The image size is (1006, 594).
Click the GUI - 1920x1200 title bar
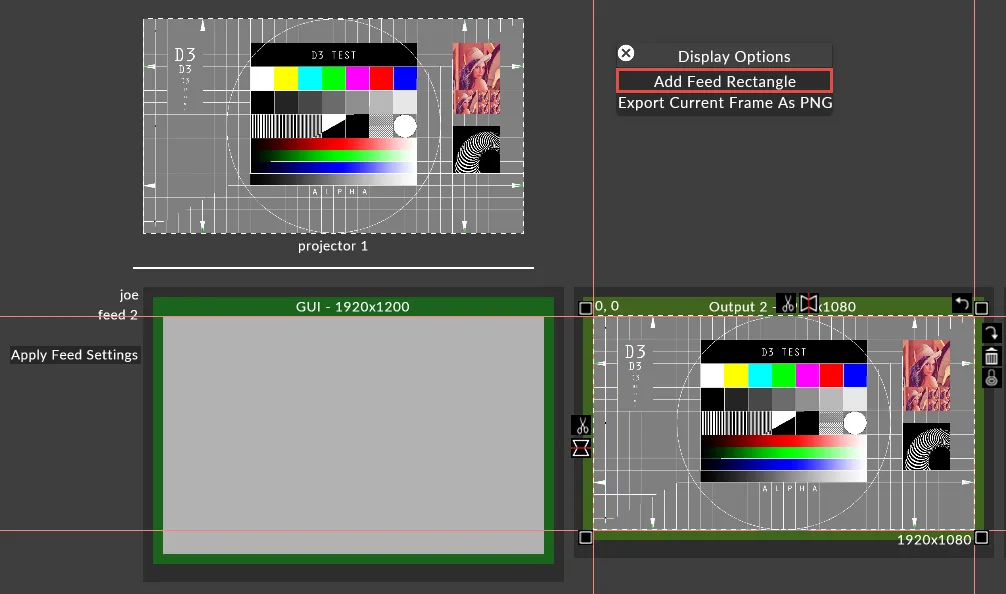[x=353, y=306]
